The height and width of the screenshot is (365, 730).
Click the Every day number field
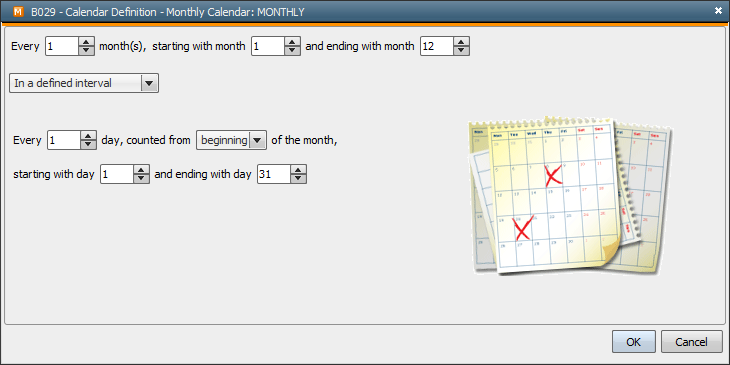click(x=64, y=140)
